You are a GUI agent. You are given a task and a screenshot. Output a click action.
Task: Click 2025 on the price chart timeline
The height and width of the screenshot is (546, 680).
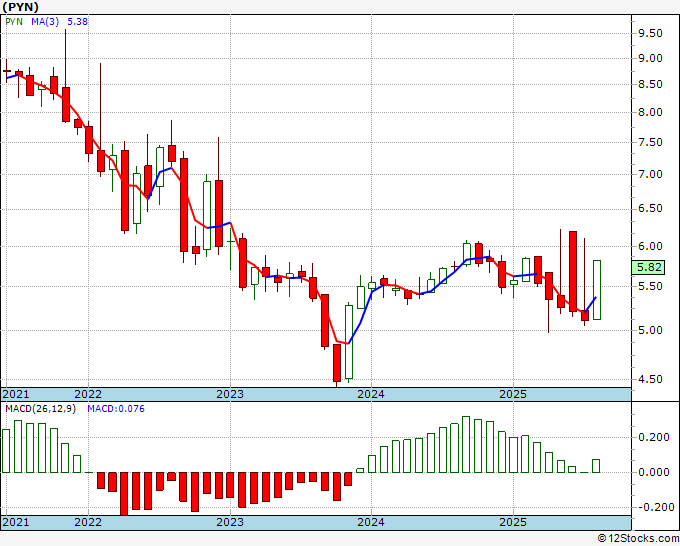[513, 394]
